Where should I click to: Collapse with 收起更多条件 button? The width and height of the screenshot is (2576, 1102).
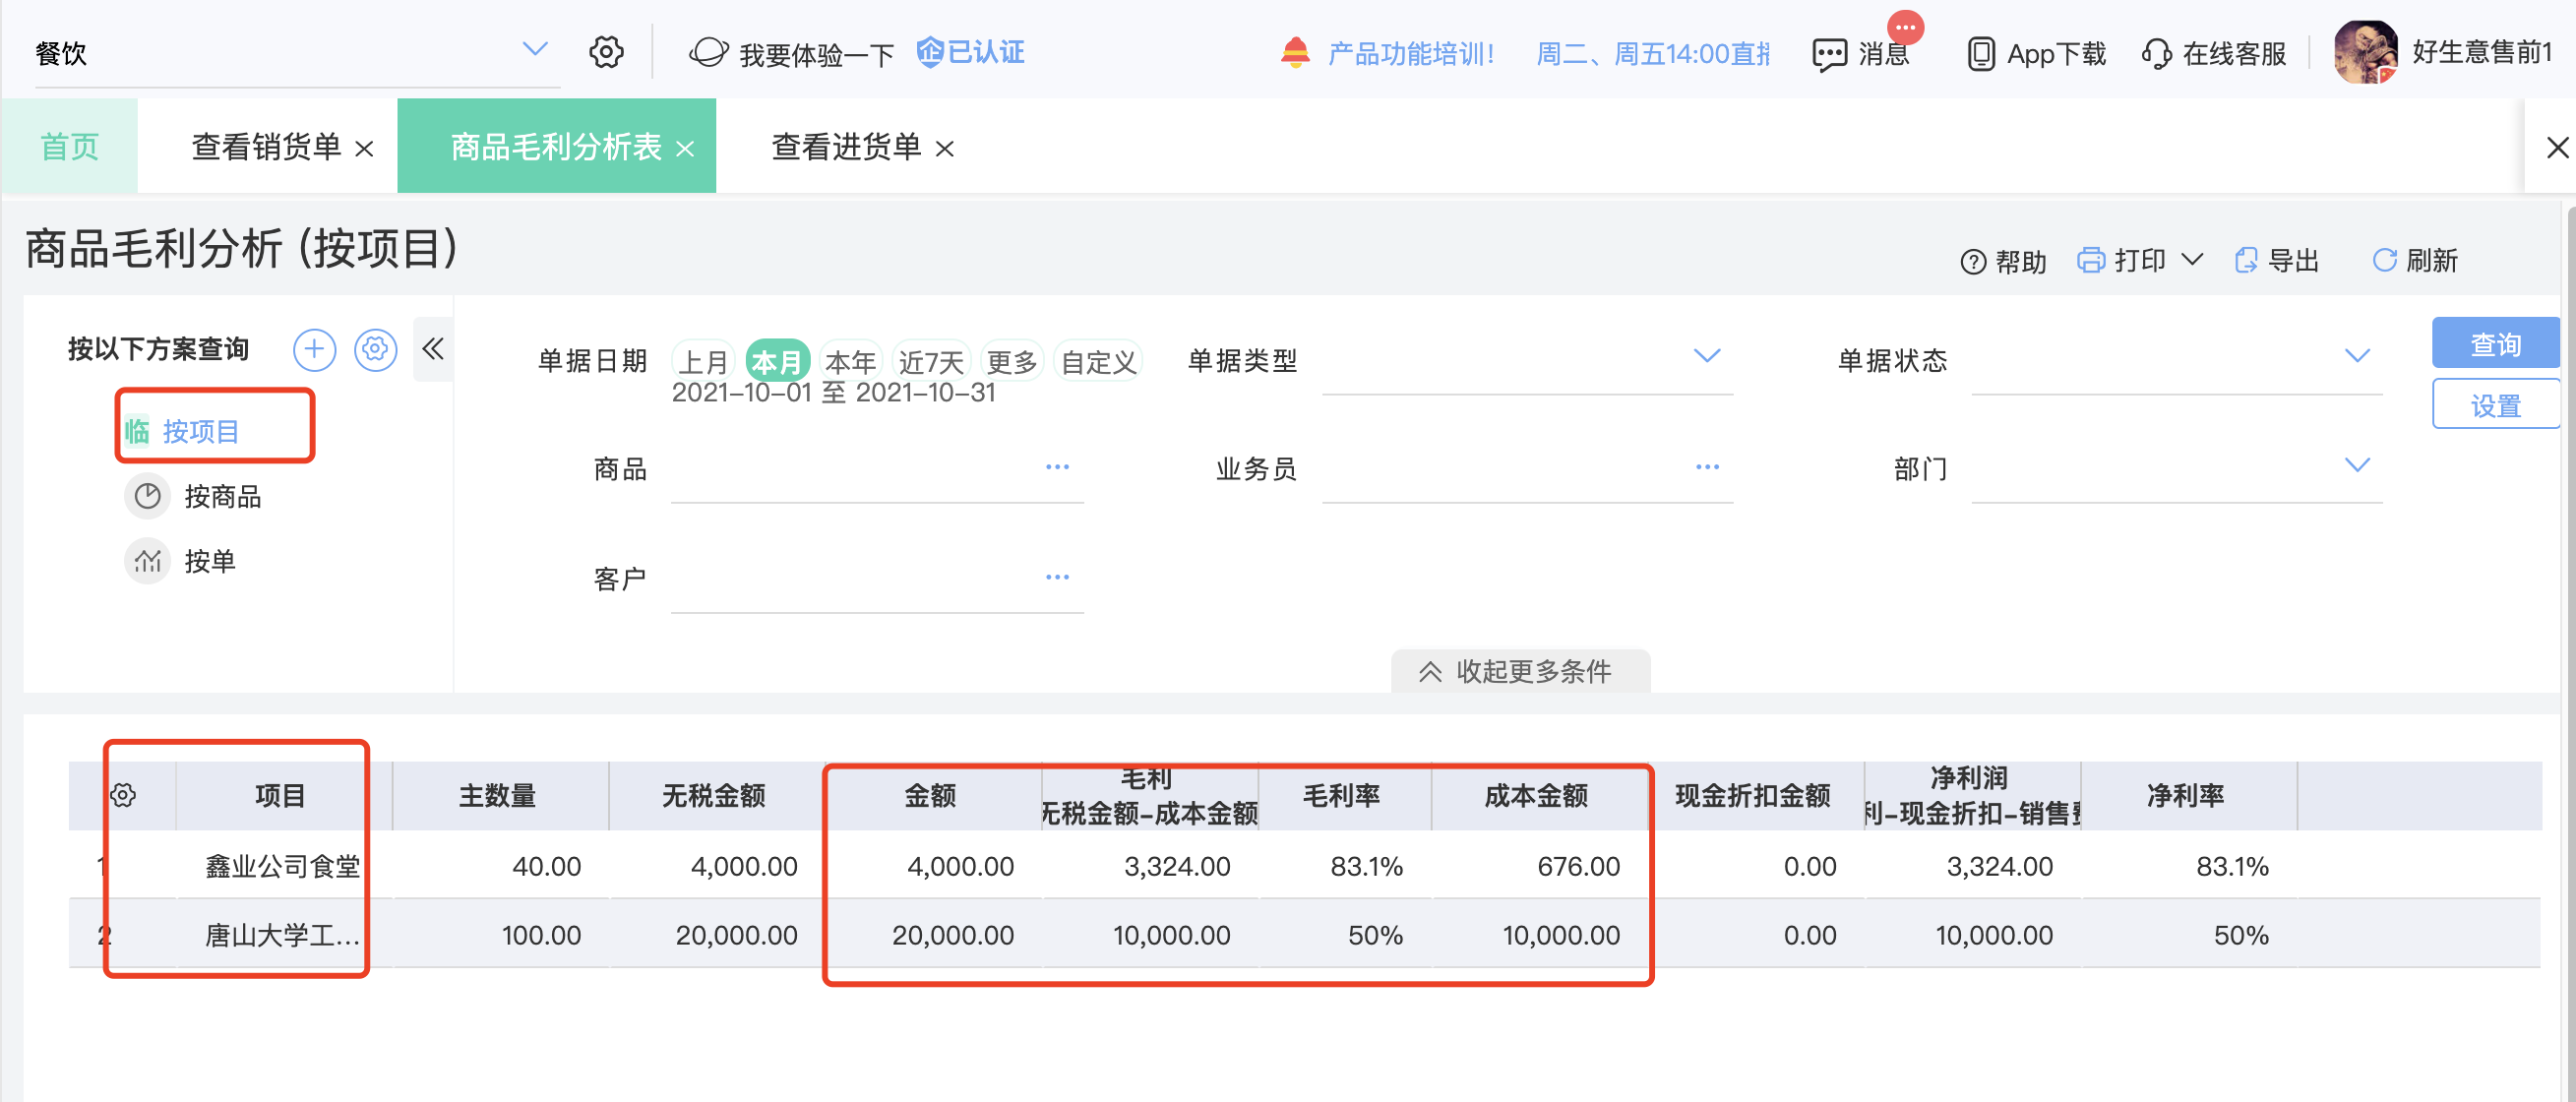(1520, 671)
